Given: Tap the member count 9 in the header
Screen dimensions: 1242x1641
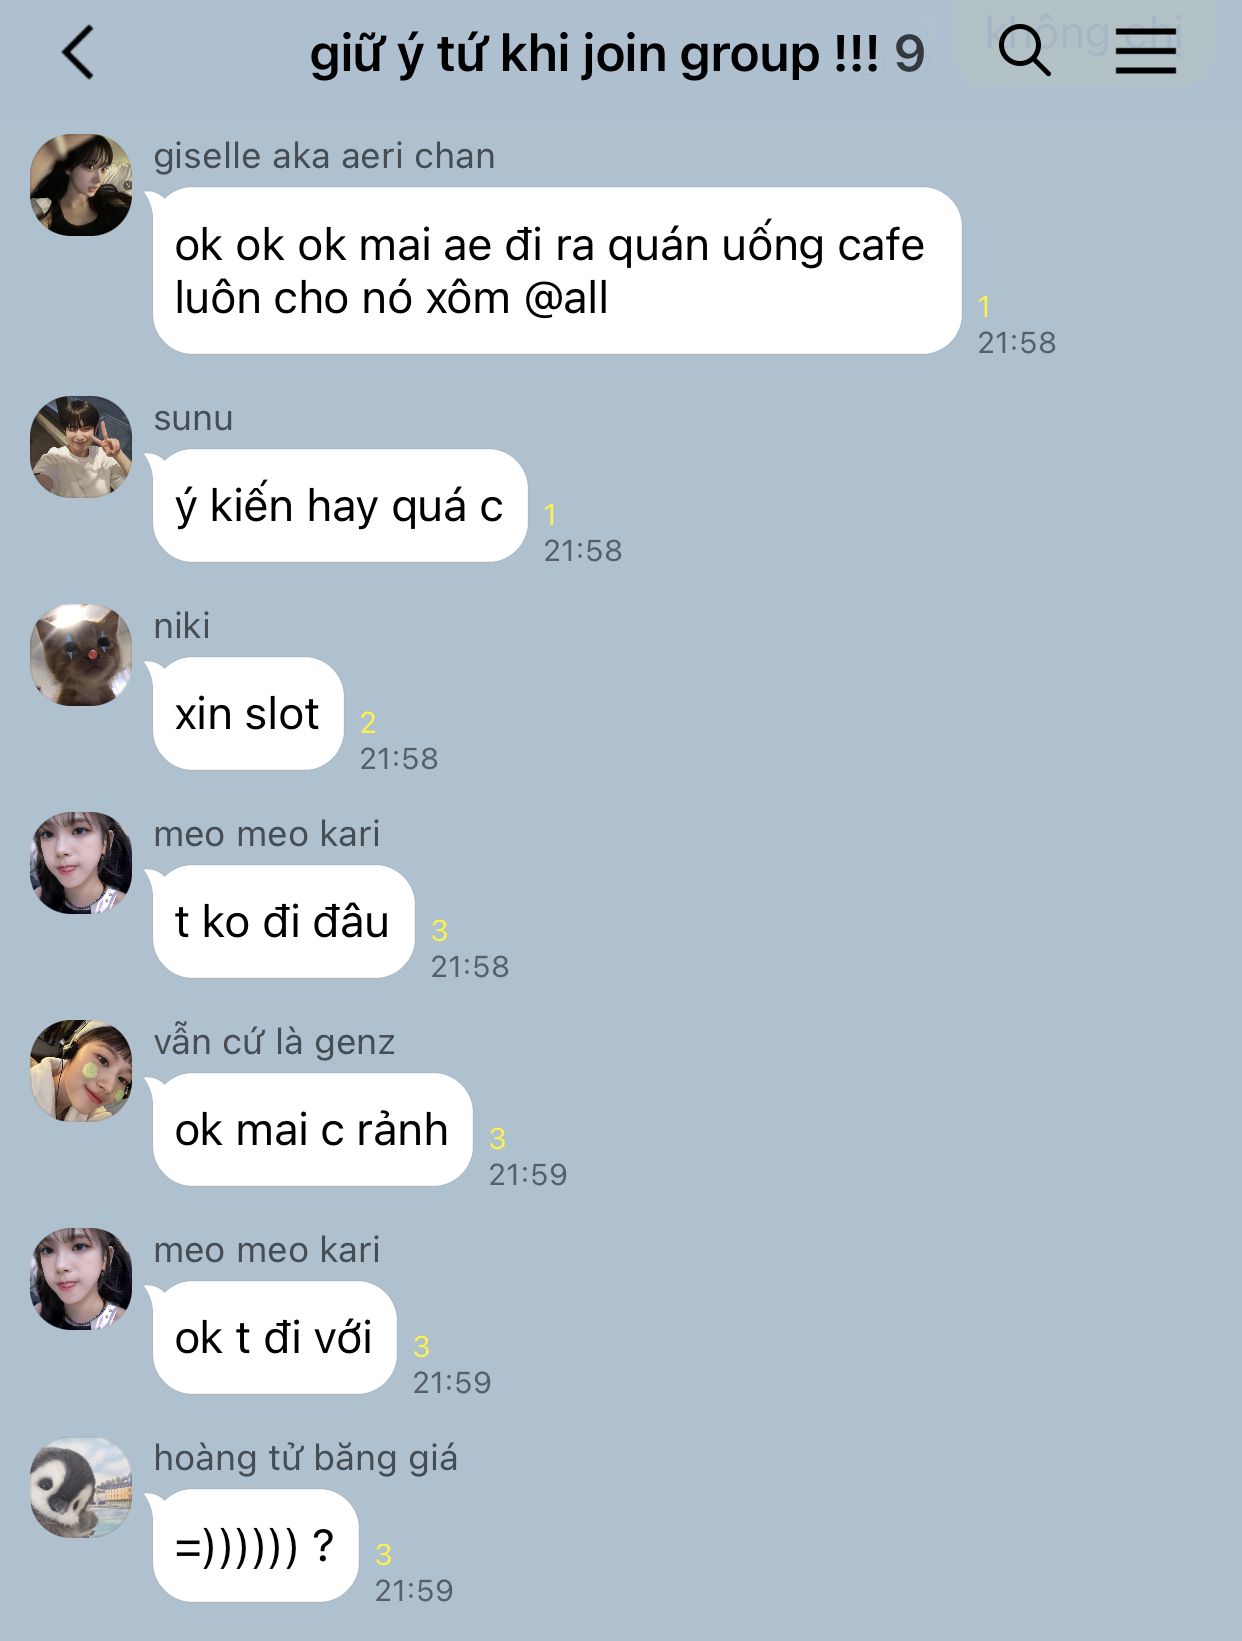Looking at the screenshot, I should tap(909, 54).
